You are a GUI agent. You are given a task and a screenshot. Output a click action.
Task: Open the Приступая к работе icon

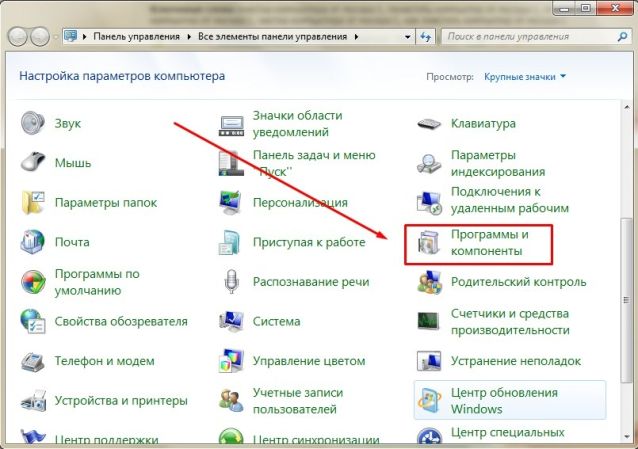(230, 242)
